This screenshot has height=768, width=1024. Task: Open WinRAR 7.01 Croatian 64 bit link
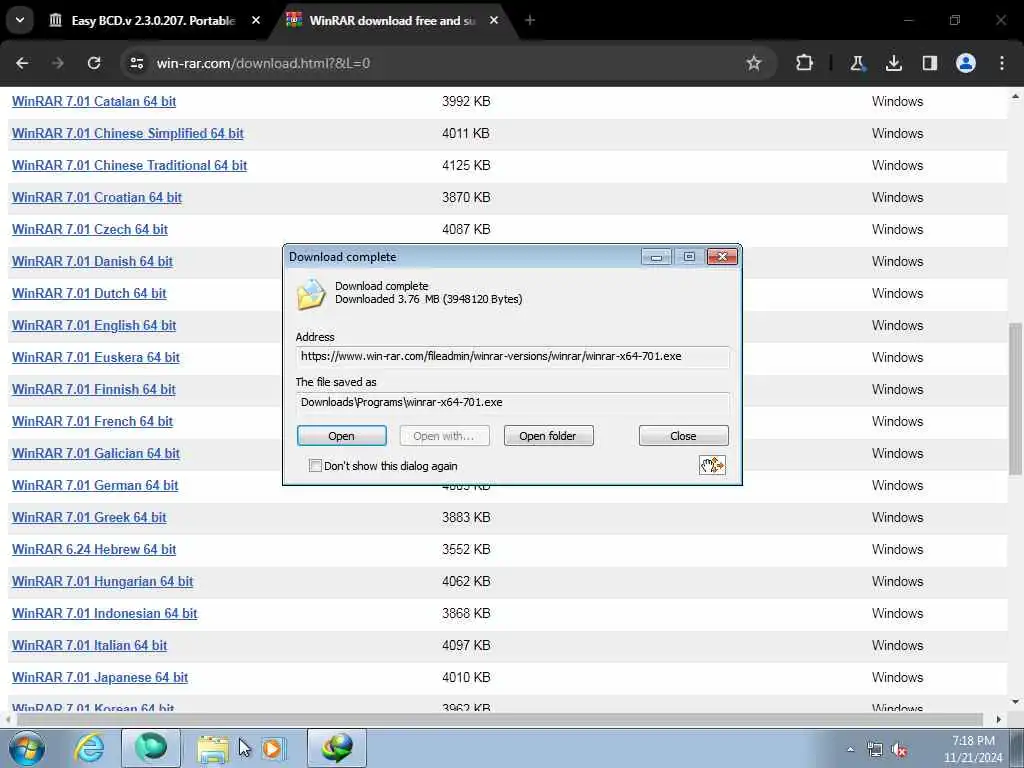(x=97, y=197)
